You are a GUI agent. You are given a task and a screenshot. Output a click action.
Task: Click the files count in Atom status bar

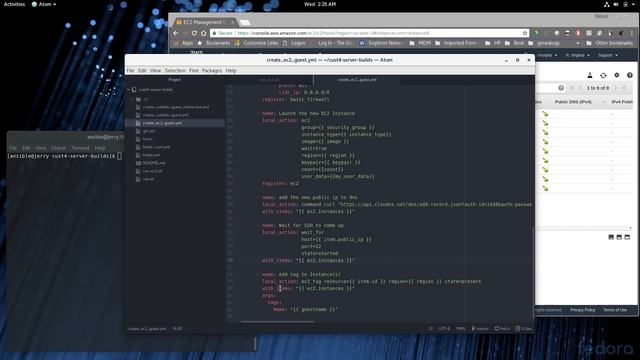point(524,329)
